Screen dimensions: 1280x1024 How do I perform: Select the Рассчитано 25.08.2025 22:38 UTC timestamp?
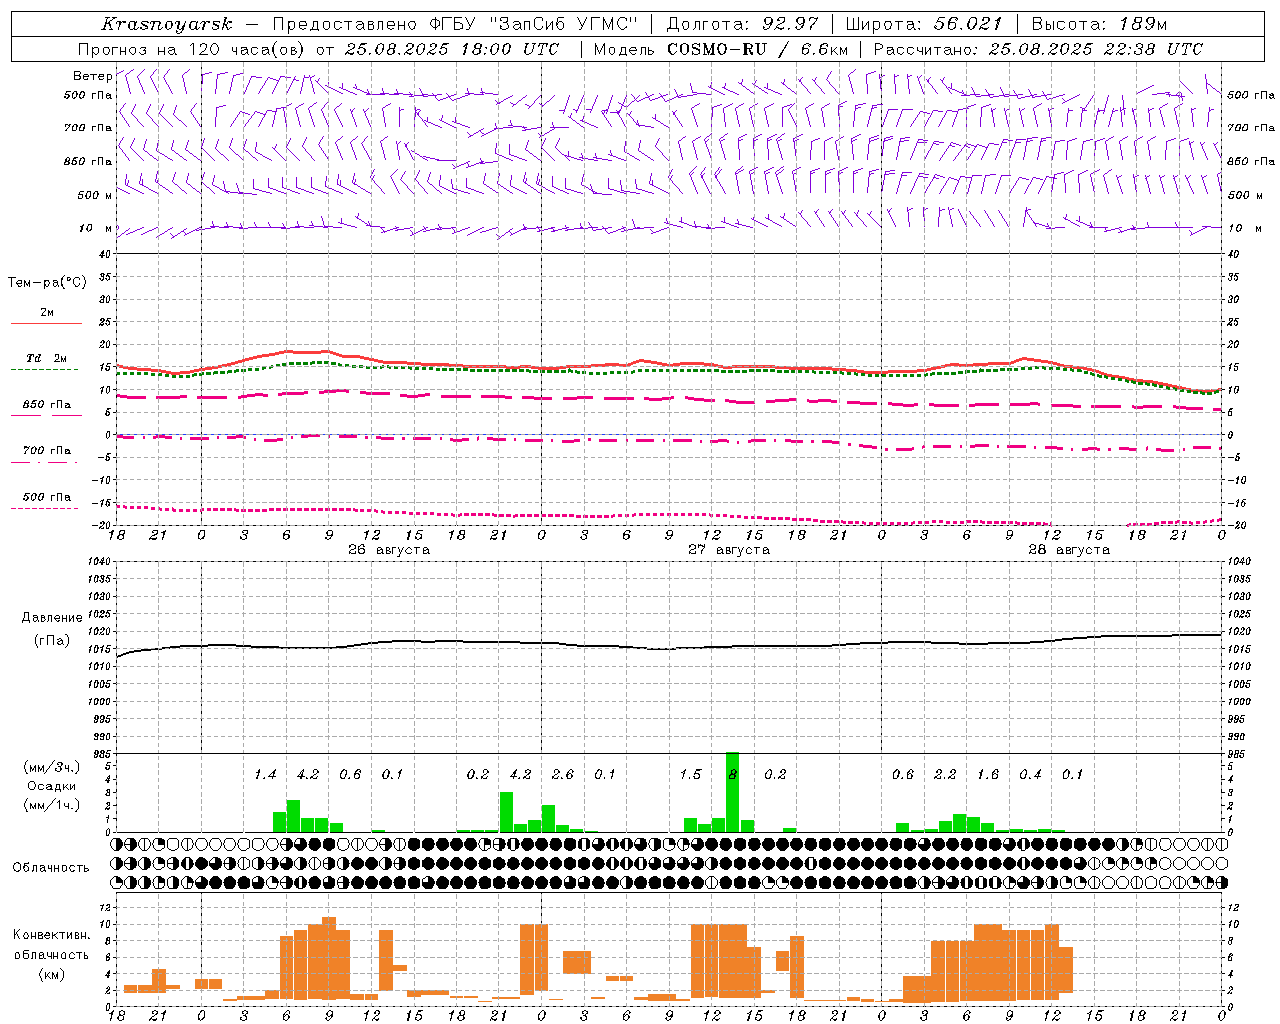(x=1038, y=49)
